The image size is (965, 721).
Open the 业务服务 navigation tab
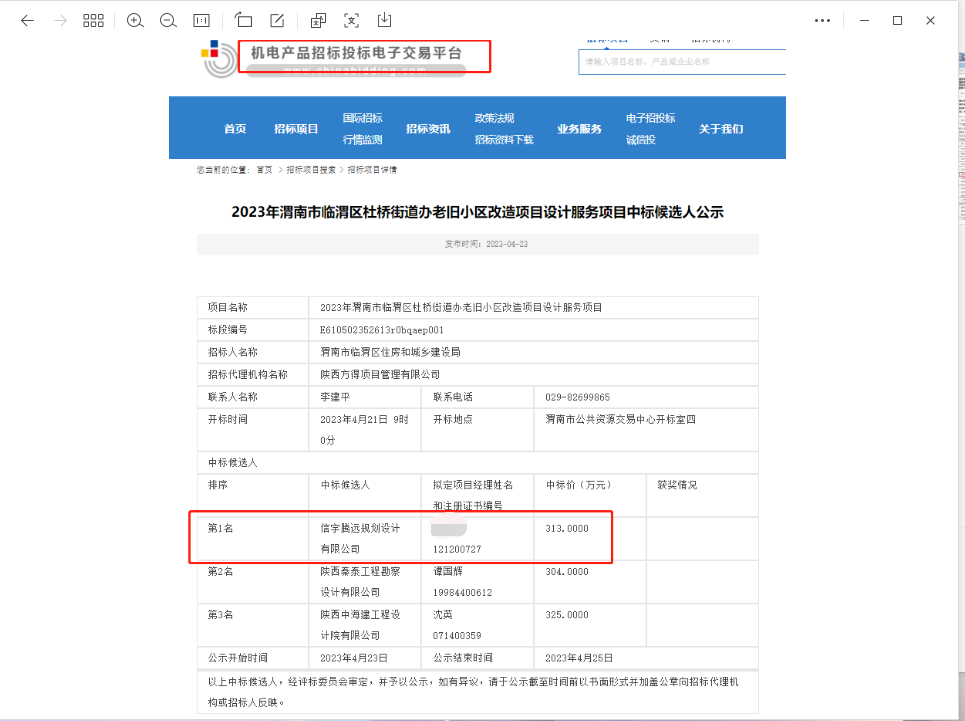coord(581,128)
